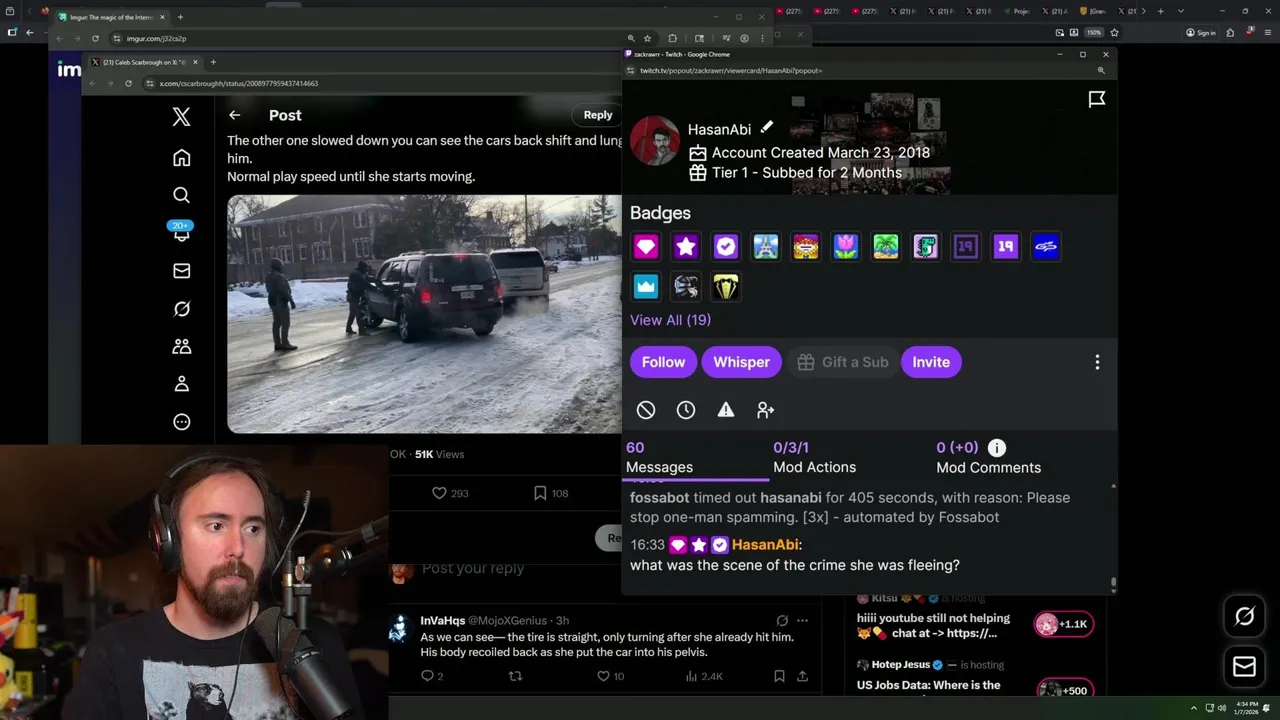Click the blue crown badge
1280x720 pixels.
point(646,287)
